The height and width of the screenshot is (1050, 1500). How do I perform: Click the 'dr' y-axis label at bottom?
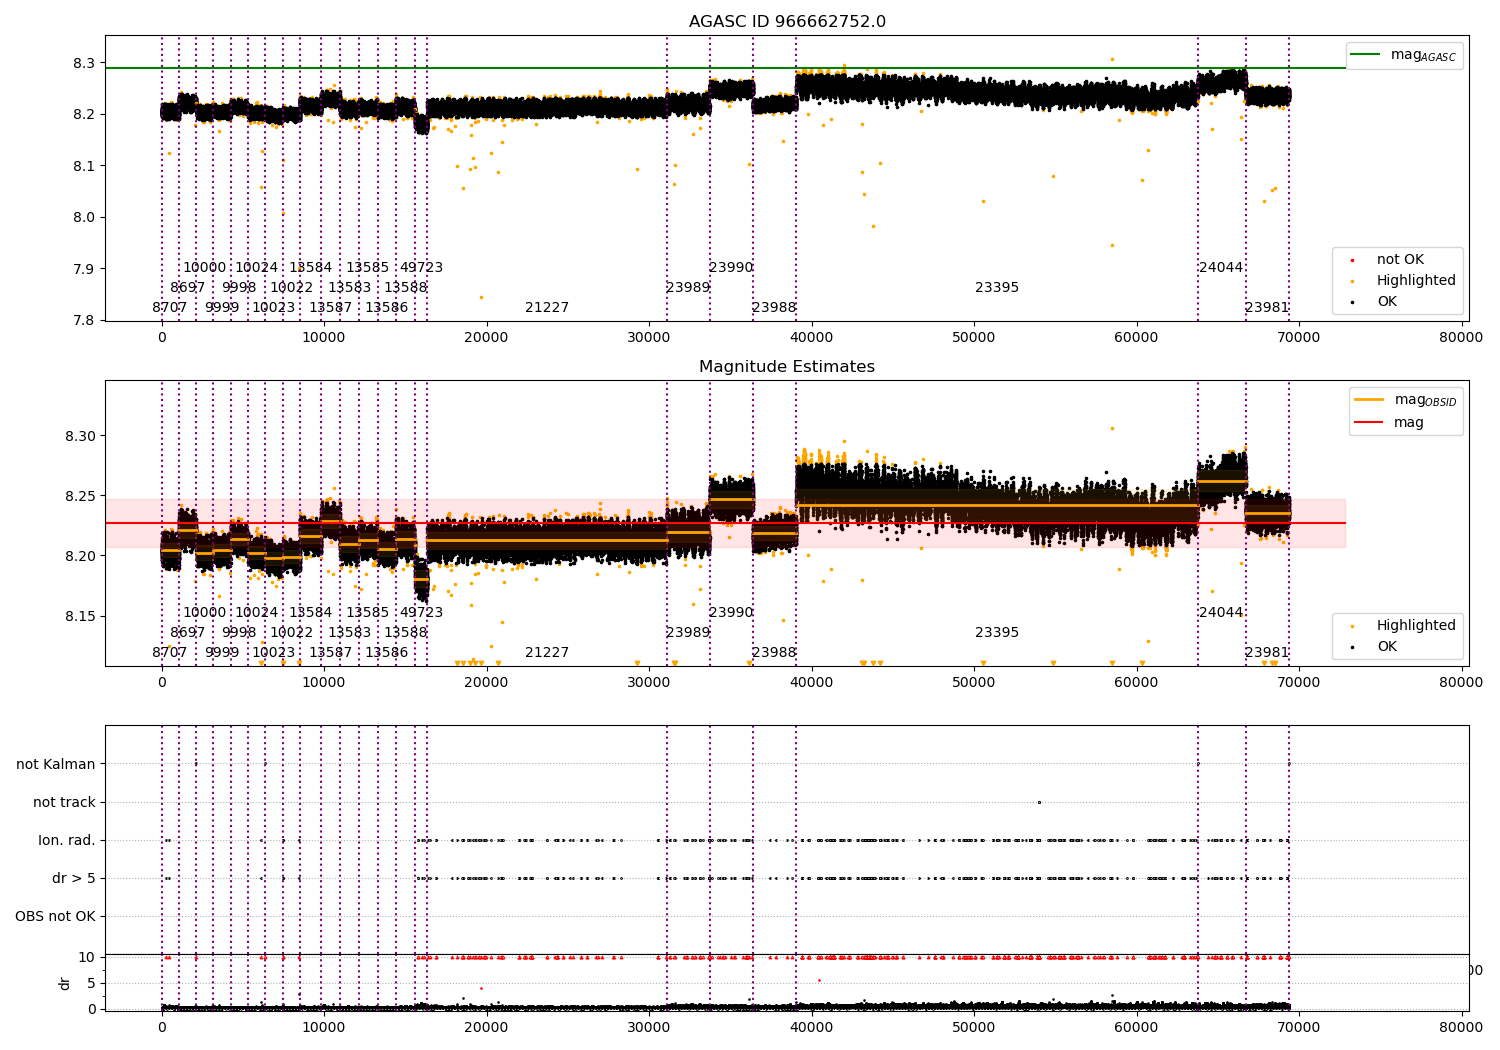tap(65, 983)
